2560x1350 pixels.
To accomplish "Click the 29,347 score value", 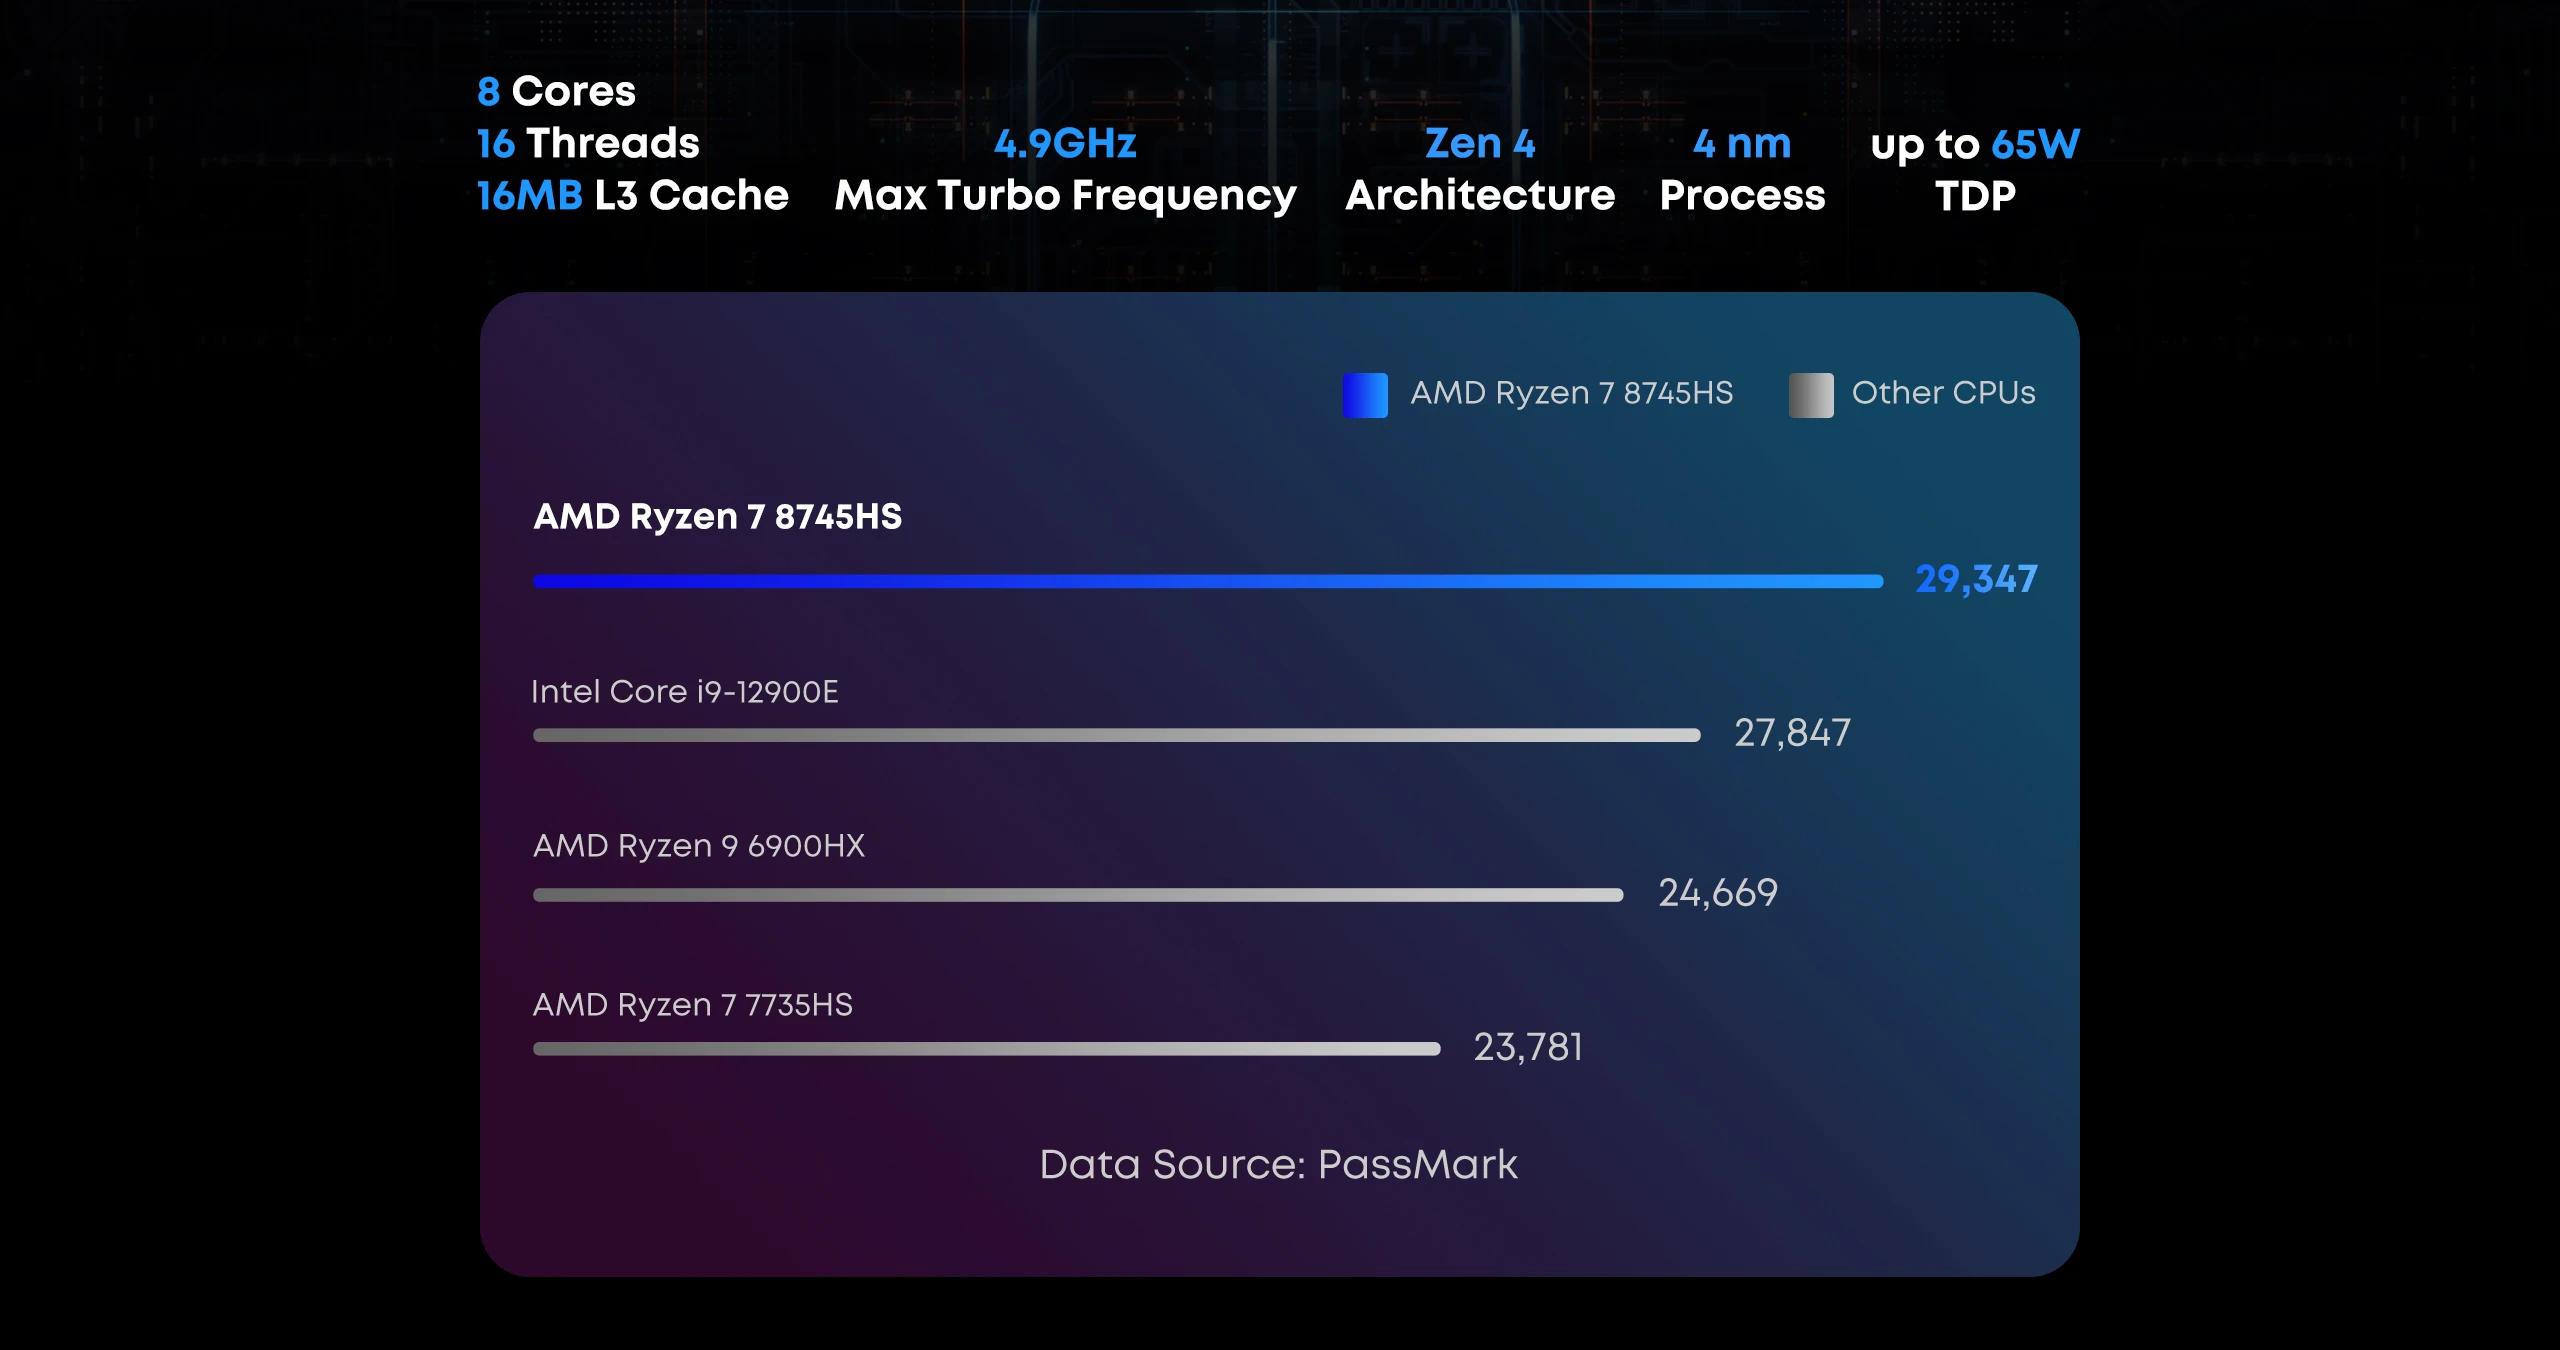I will tap(1976, 579).
